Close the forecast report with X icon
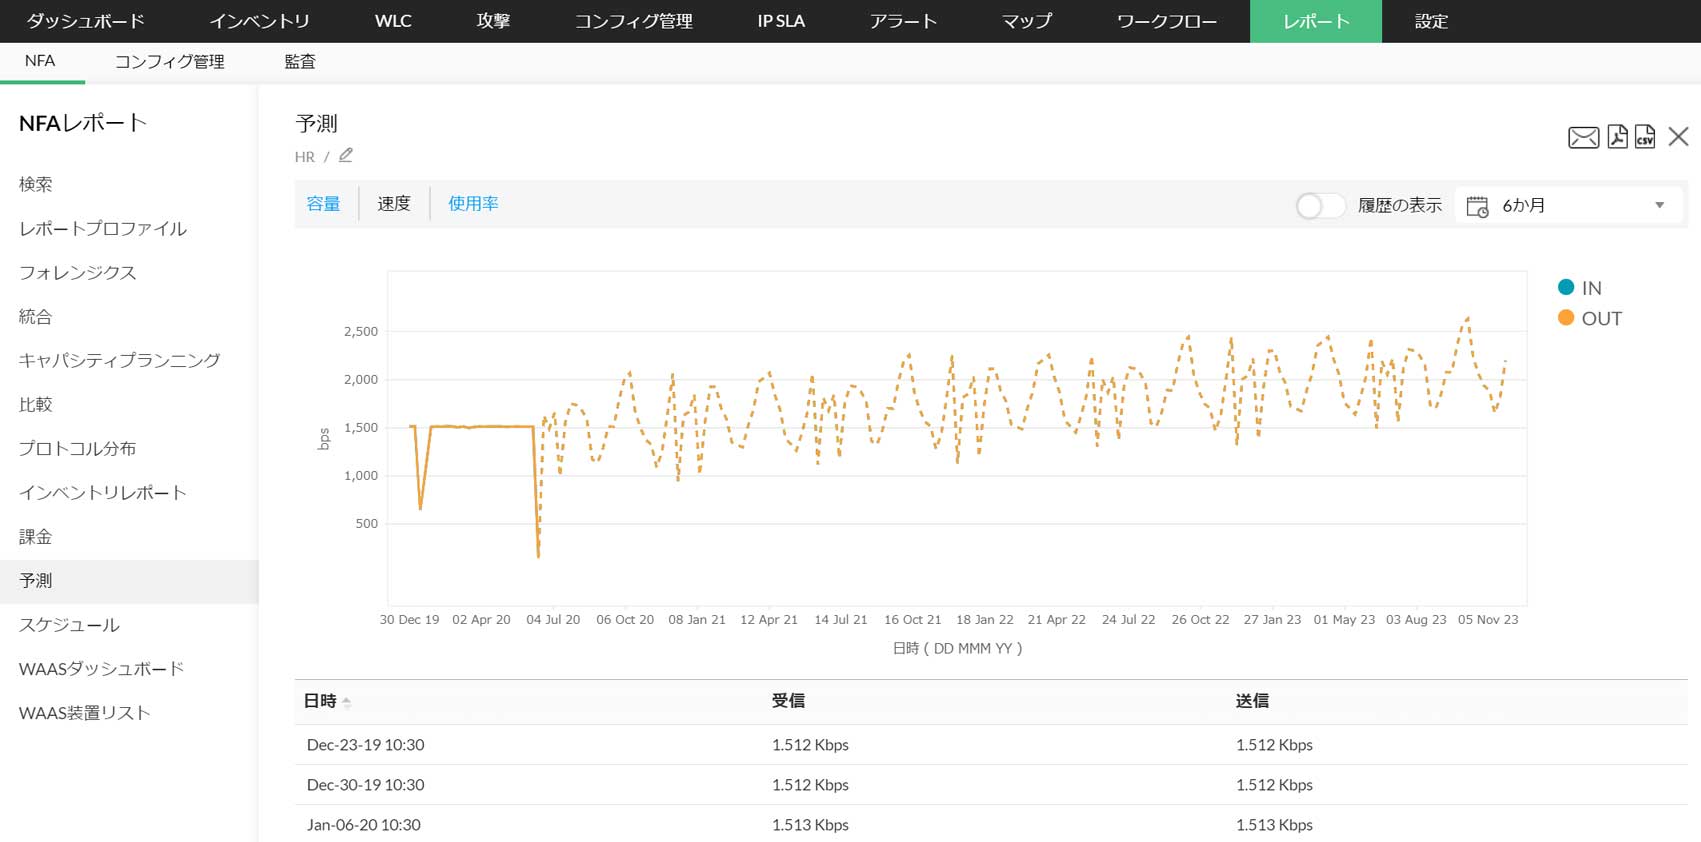 click(1679, 137)
